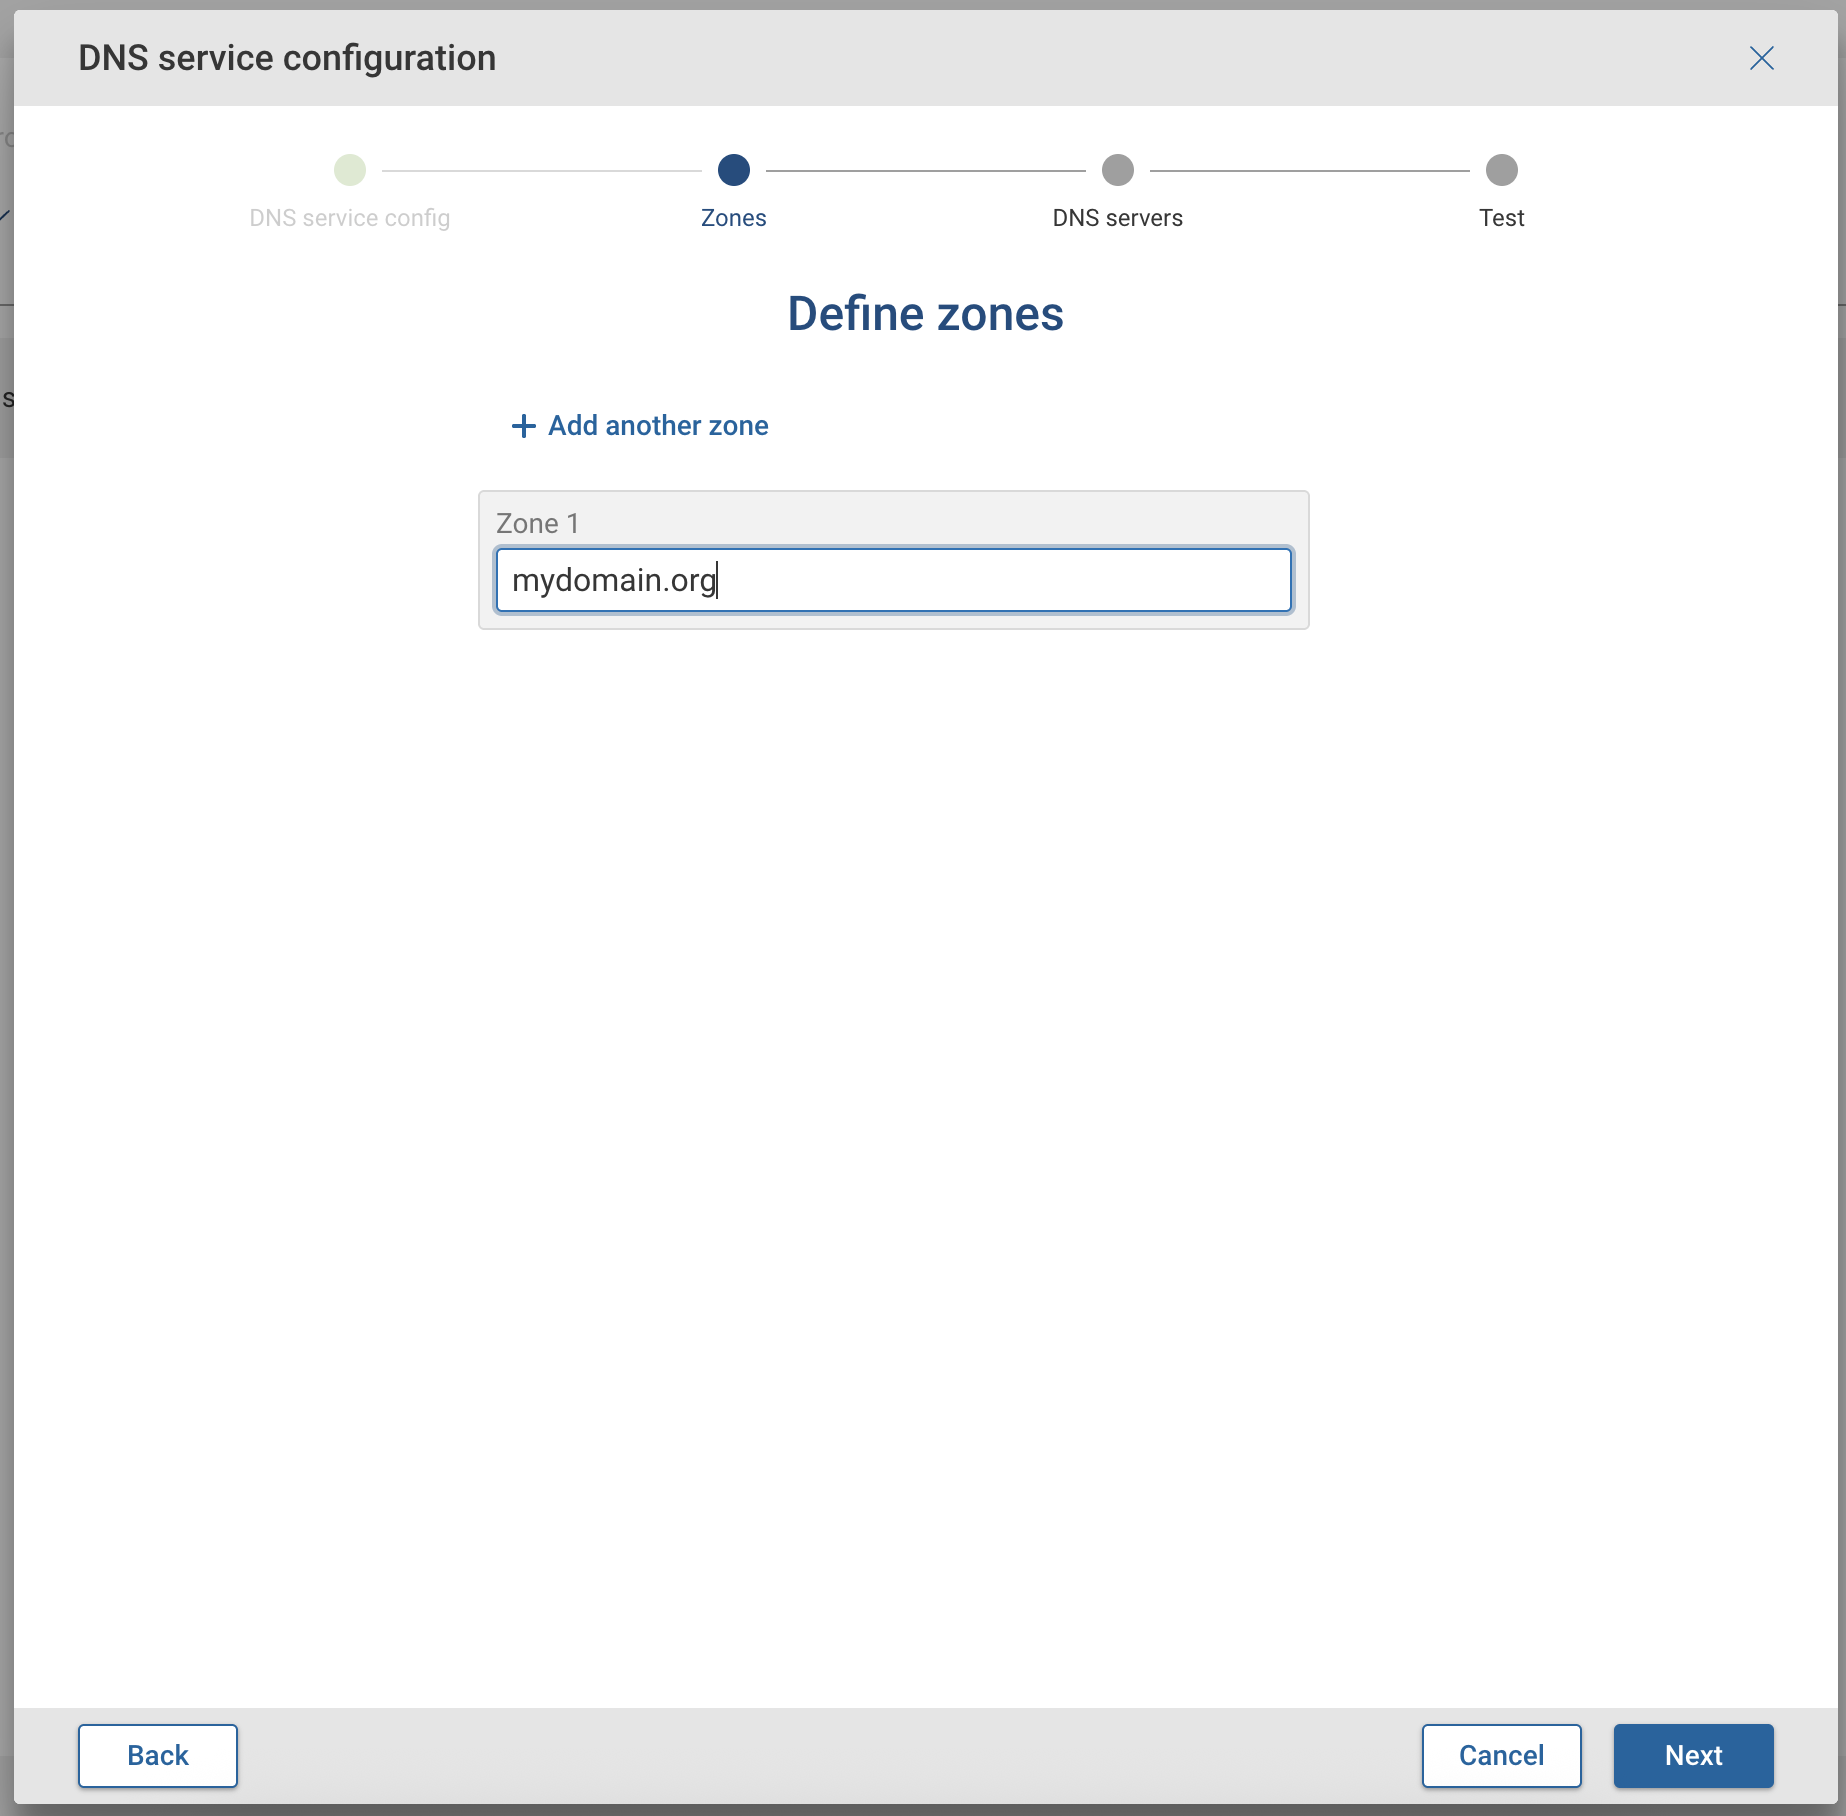The width and height of the screenshot is (1846, 1816).
Task: Click the Zones step label
Action: coord(733,217)
